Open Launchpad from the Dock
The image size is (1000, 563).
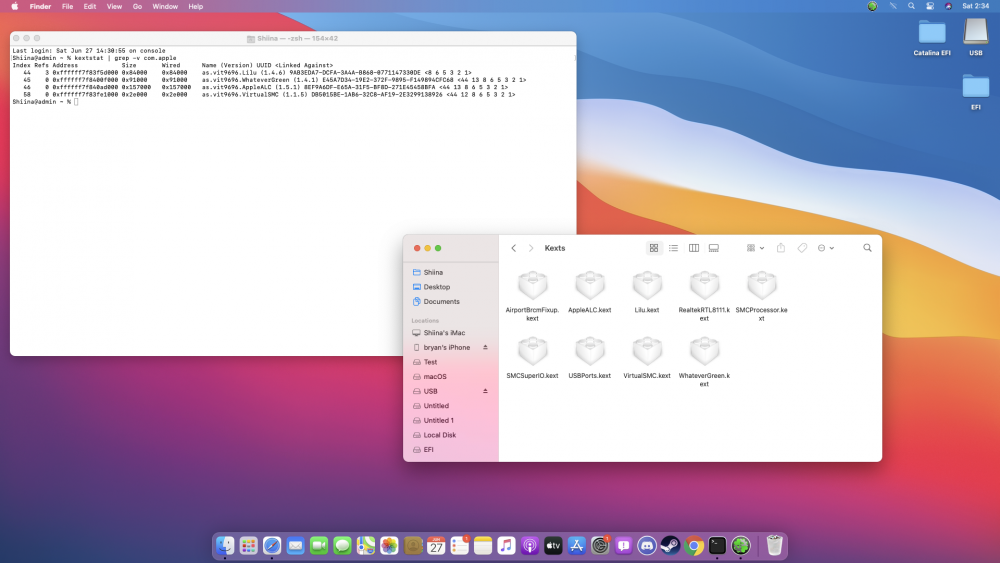click(x=249, y=546)
